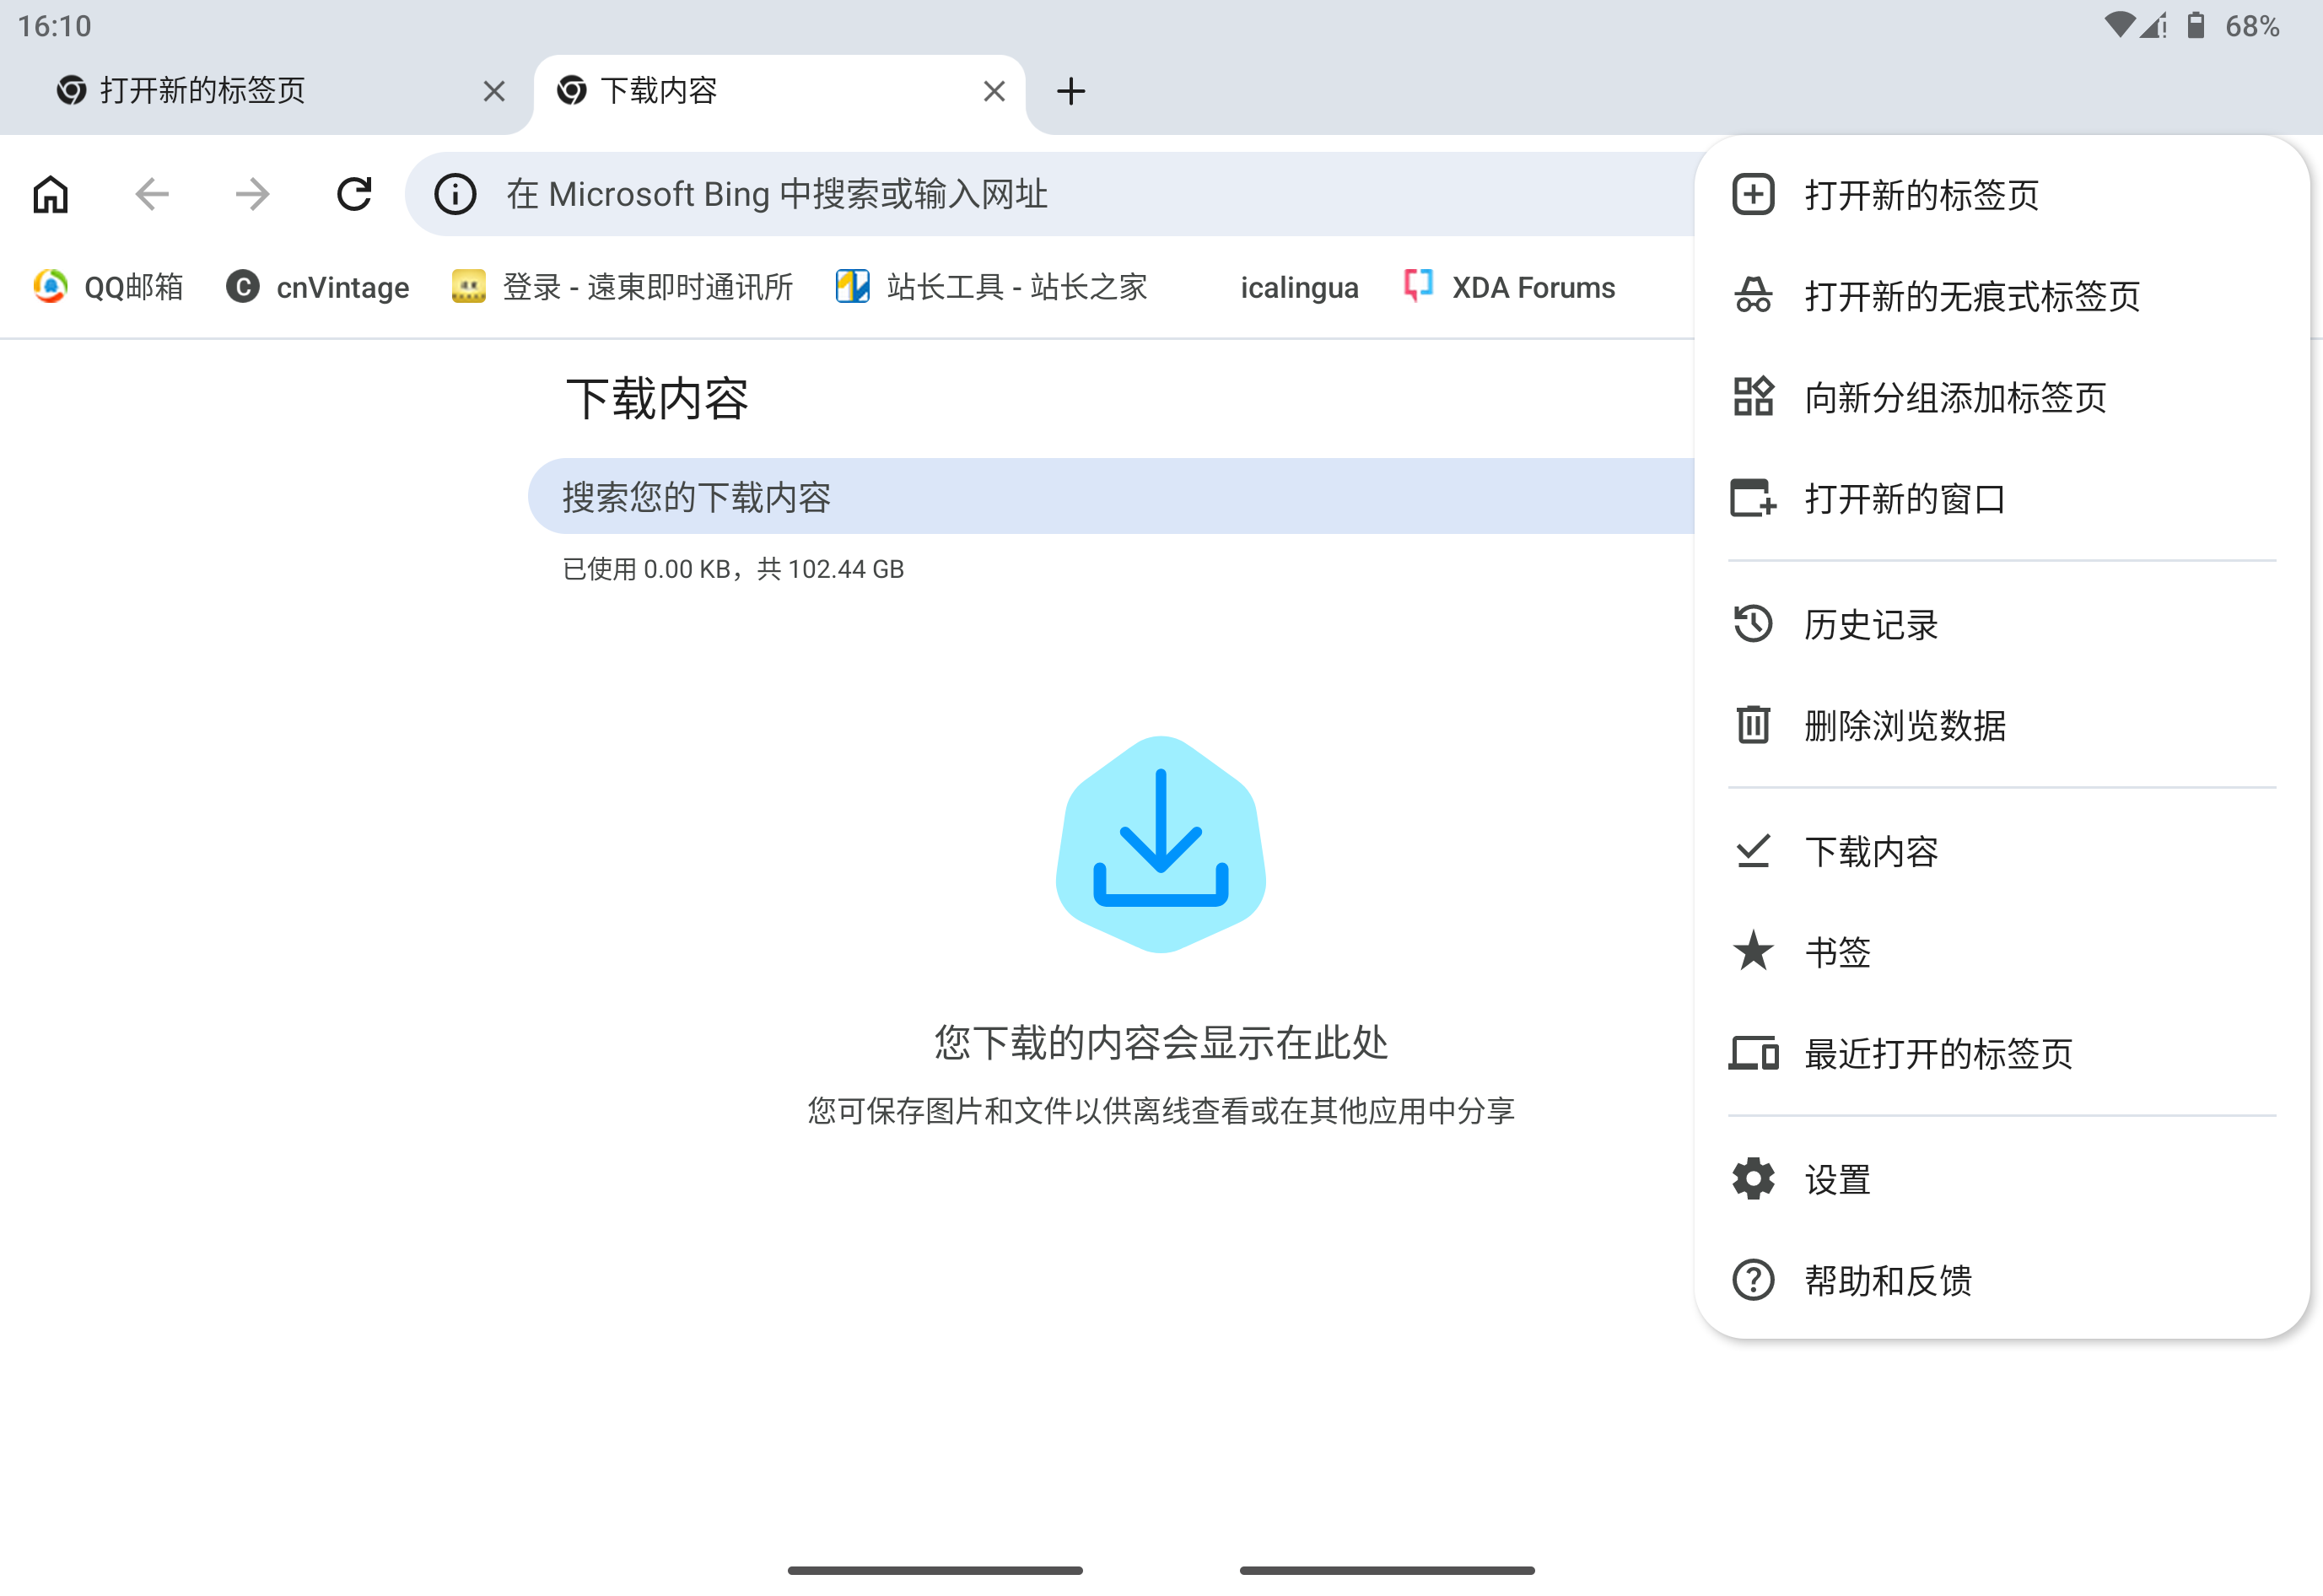Click the devices icon beside 最近打开的标签页
This screenshot has height=1596, width=2323.
1753,1053
